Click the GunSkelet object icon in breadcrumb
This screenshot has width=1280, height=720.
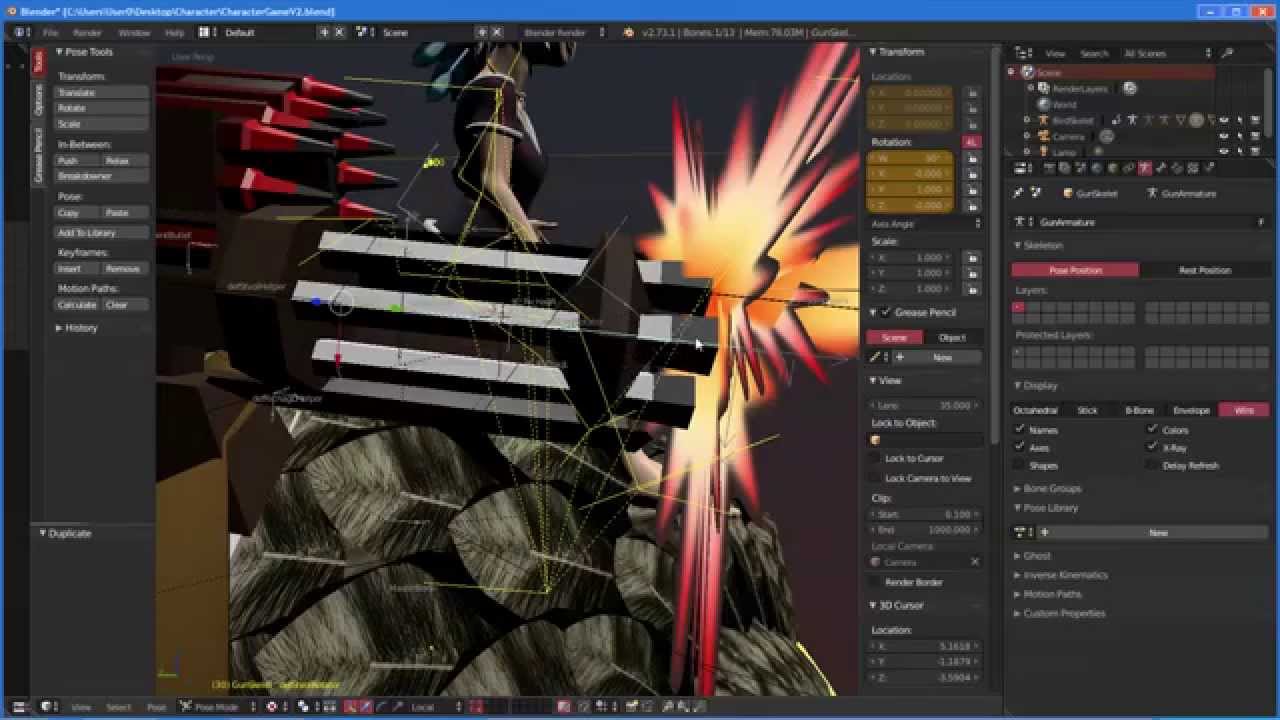(x=1068, y=193)
